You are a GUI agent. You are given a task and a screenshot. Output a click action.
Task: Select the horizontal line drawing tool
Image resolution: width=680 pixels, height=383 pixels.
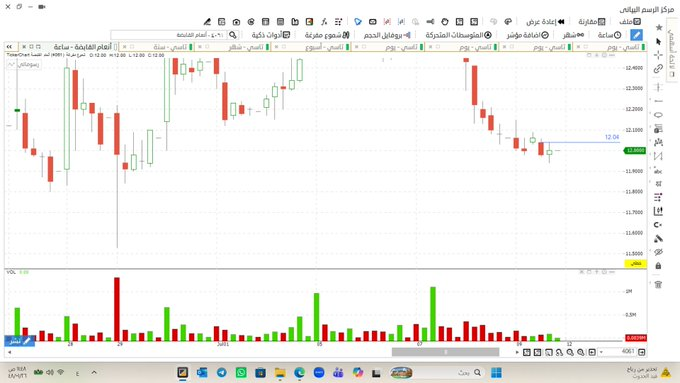coord(658,101)
